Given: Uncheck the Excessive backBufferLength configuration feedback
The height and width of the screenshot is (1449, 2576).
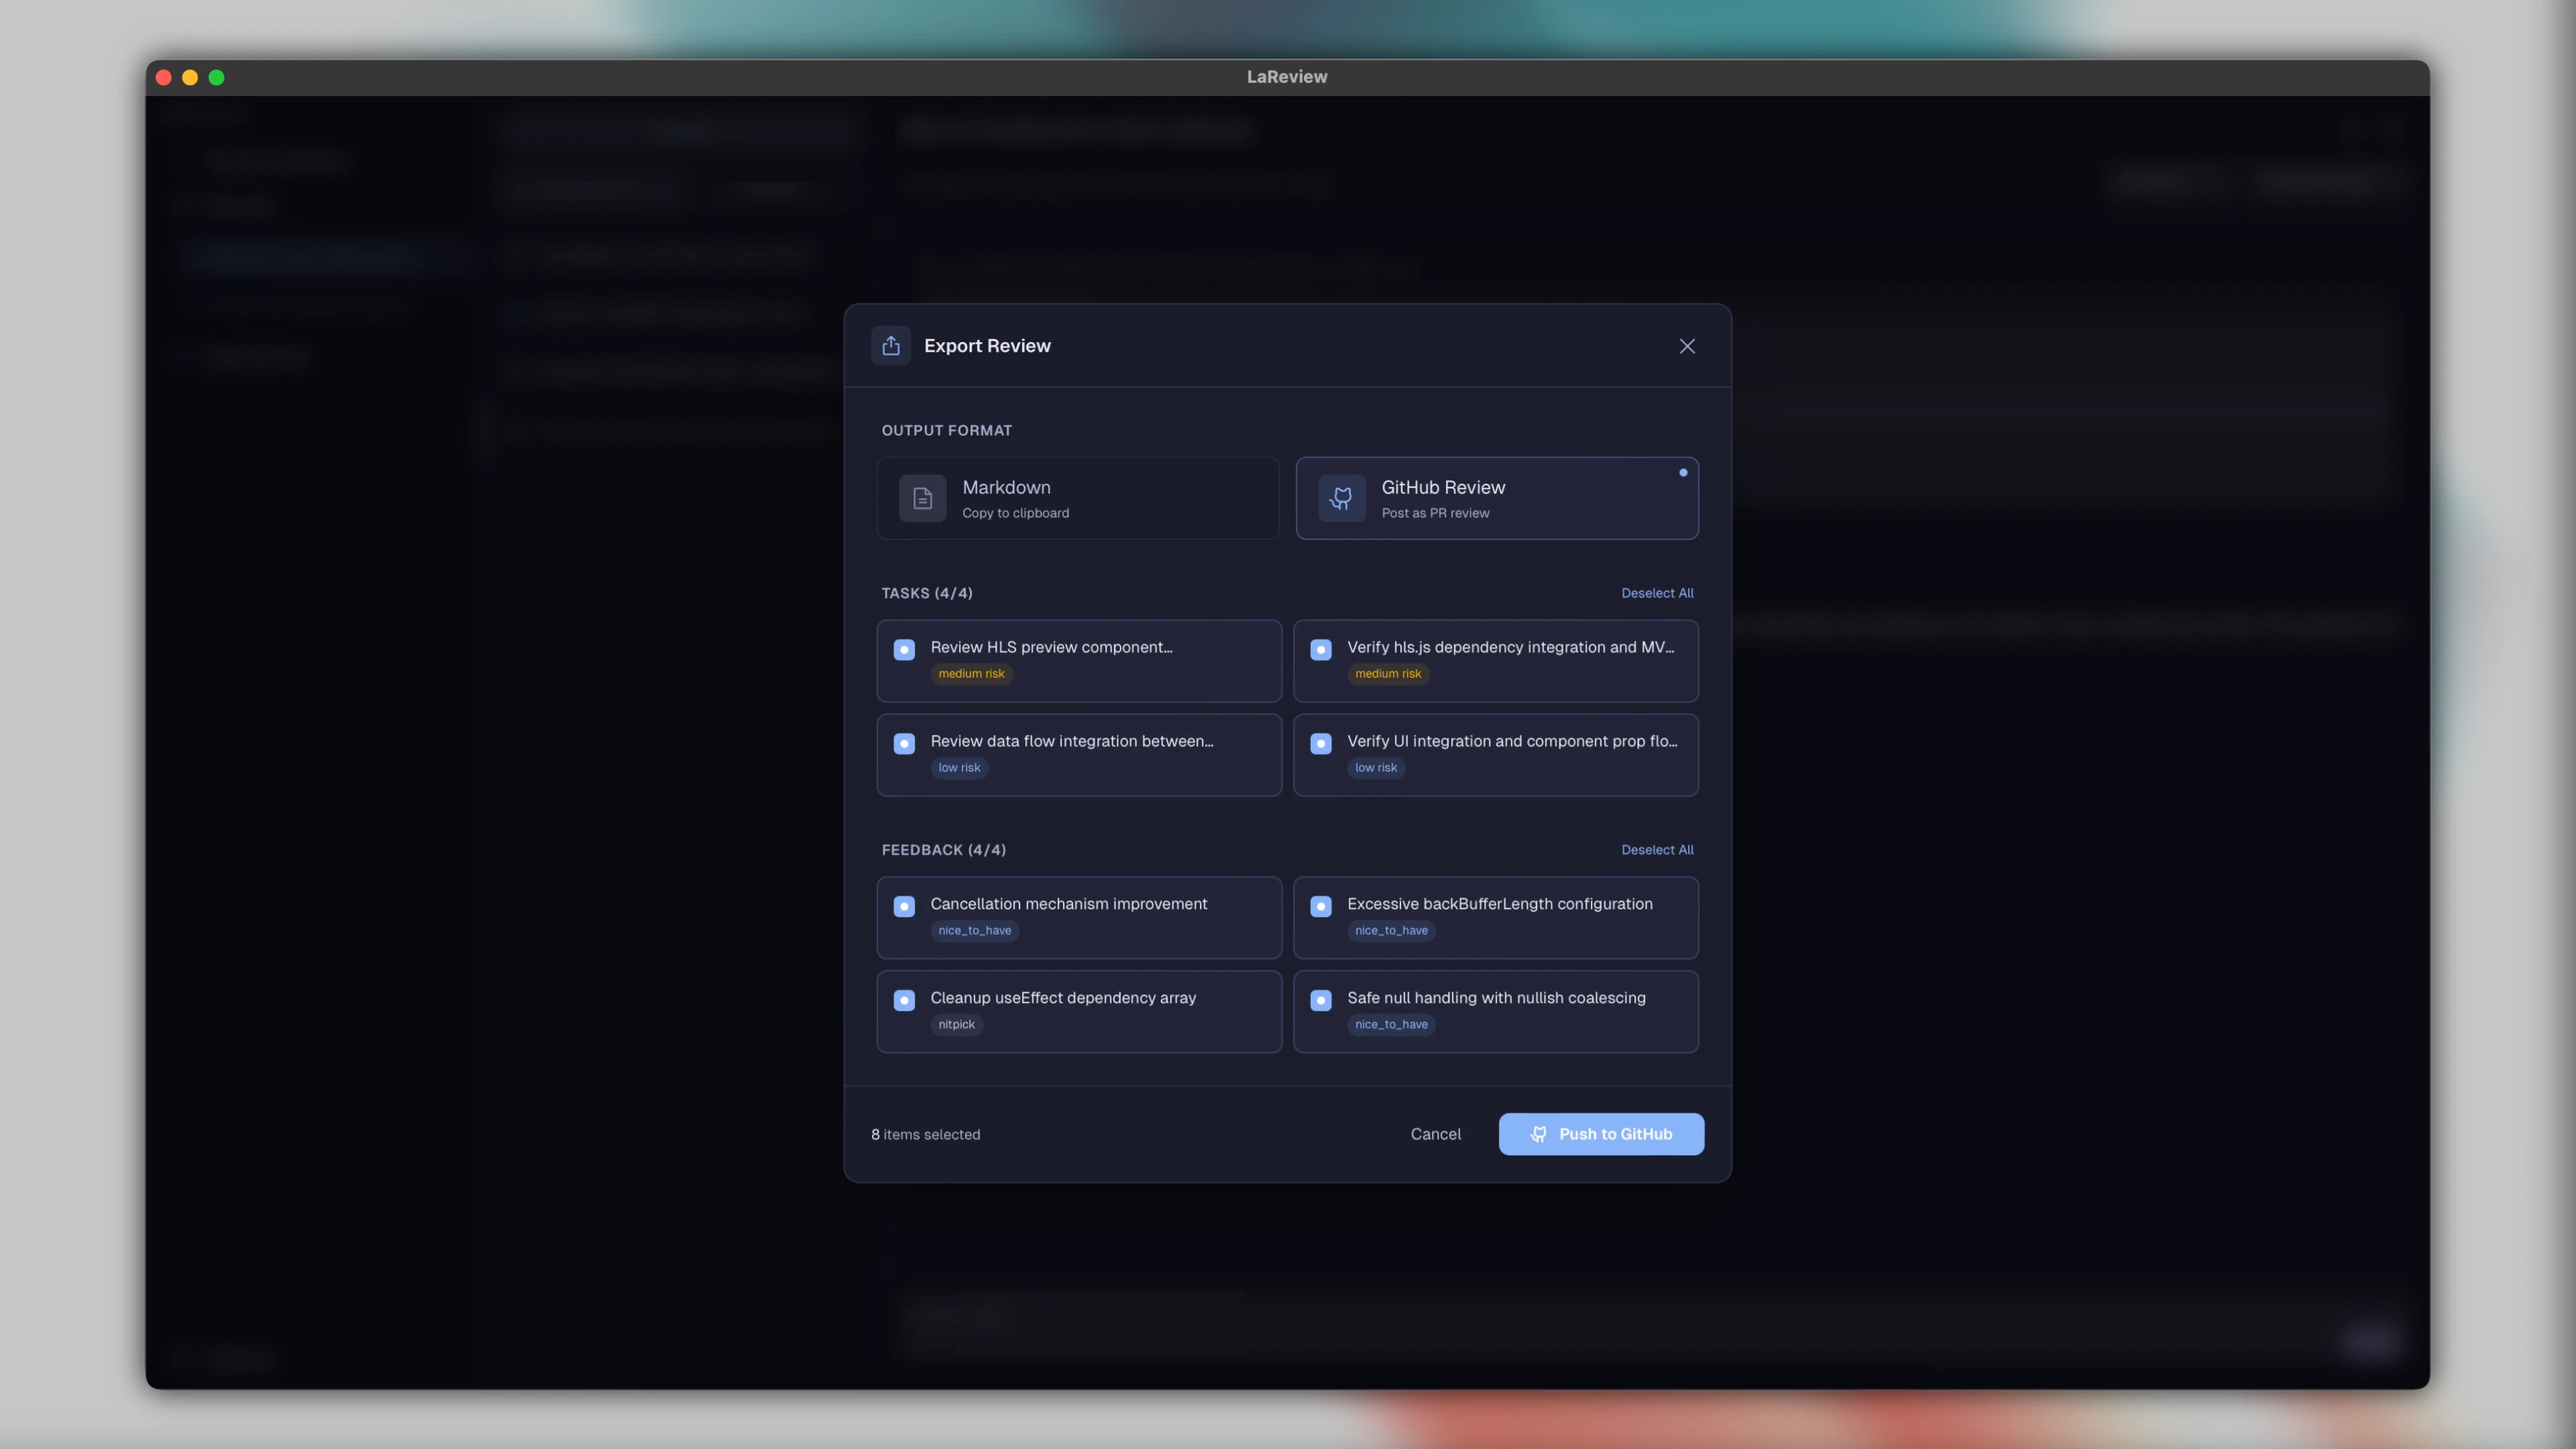Looking at the screenshot, I should click(1321, 906).
